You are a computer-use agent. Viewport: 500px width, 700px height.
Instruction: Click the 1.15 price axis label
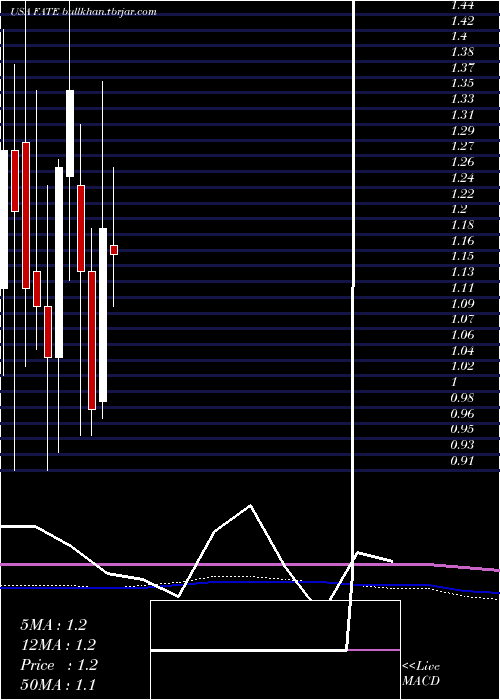pyautogui.click(x=462, y=257)
